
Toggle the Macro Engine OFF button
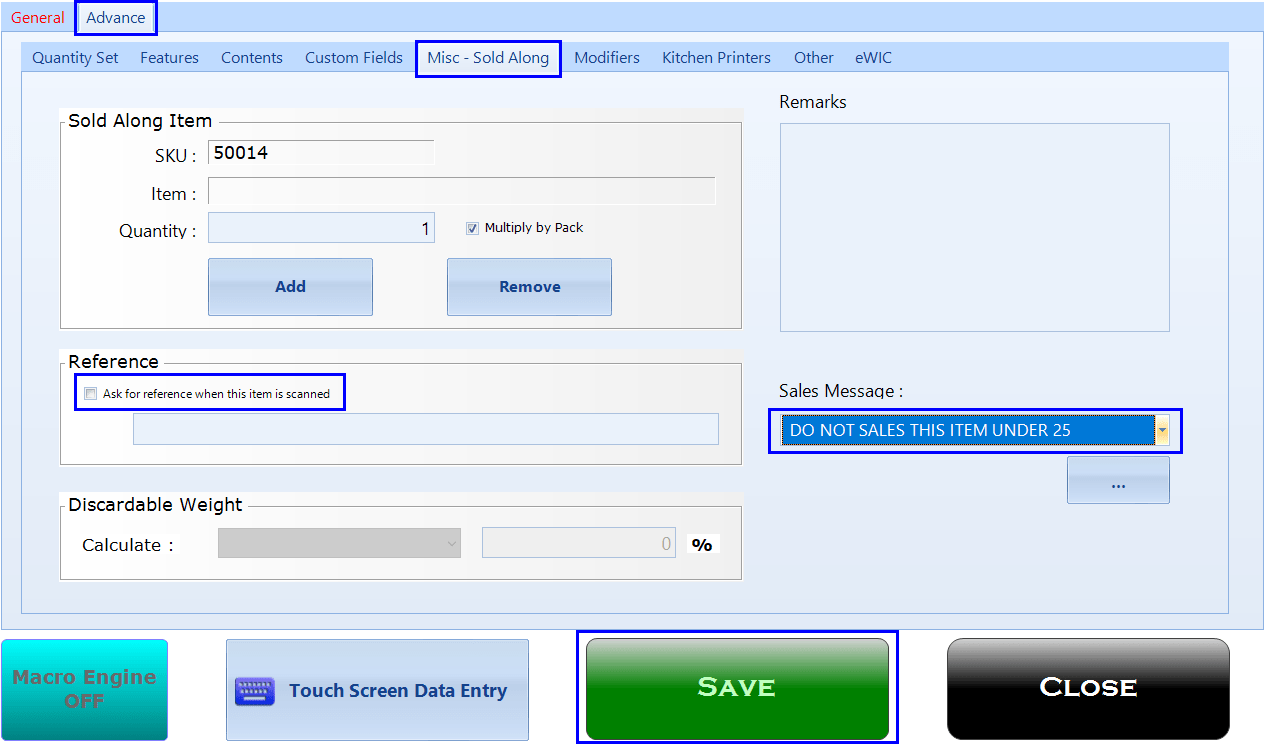click(x=84, y=690)
